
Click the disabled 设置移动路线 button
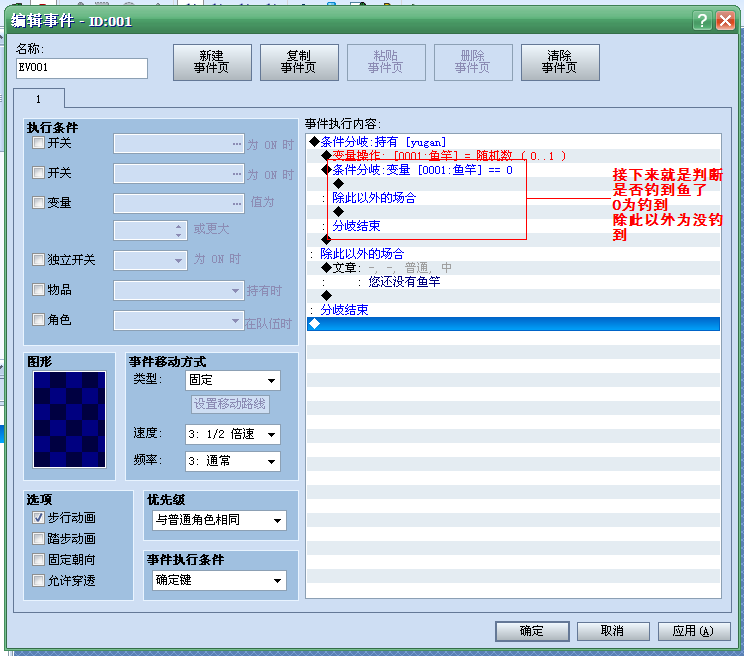pyautogui.click(x=230, y=404)
